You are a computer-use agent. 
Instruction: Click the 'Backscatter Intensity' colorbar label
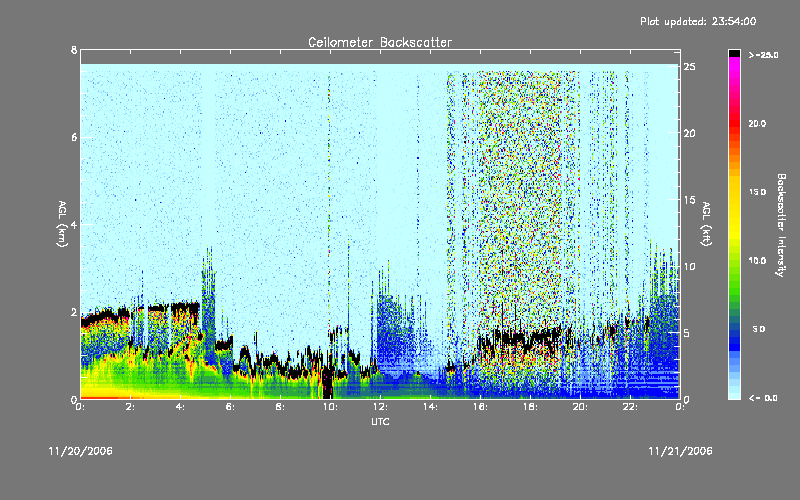point(781,225)
